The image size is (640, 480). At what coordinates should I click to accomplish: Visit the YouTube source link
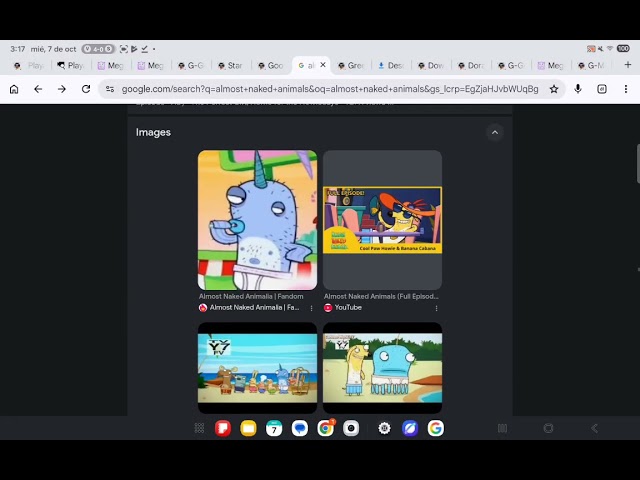pyautogui.click(x=343, y=307)
